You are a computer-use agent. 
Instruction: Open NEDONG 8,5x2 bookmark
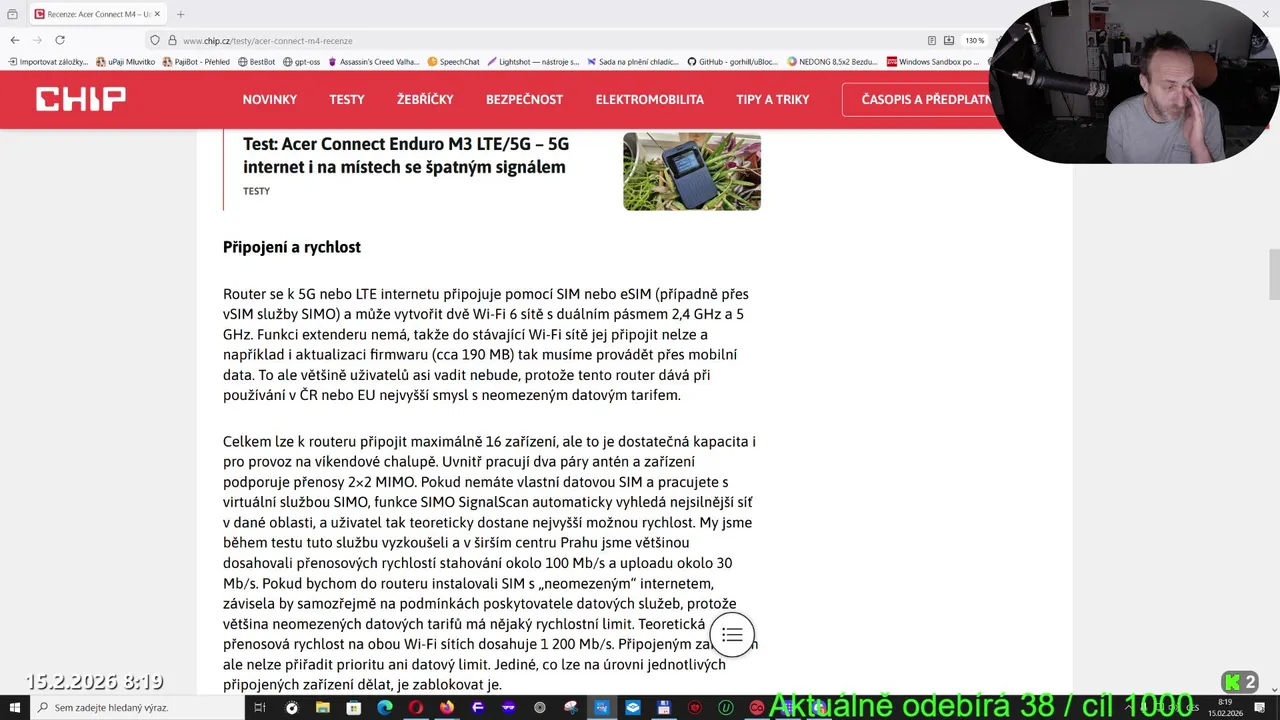[832, 62]
